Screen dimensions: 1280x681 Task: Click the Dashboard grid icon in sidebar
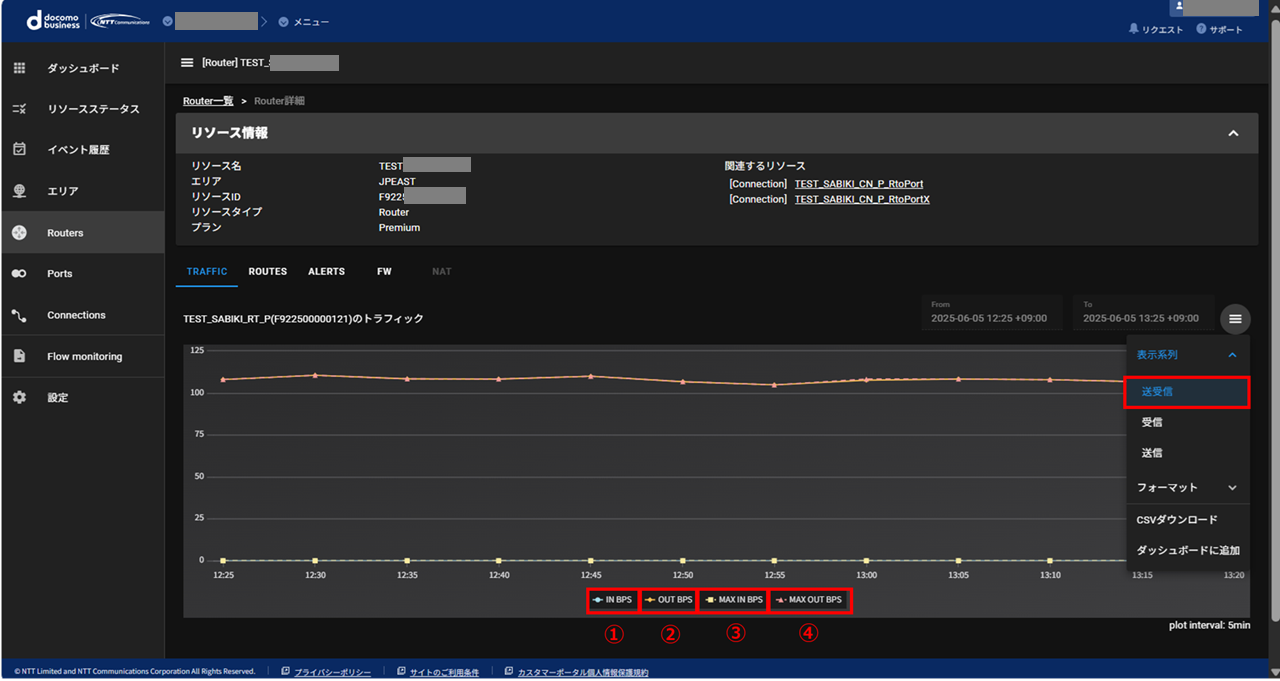pyautogui.click(x=19, y=68)
